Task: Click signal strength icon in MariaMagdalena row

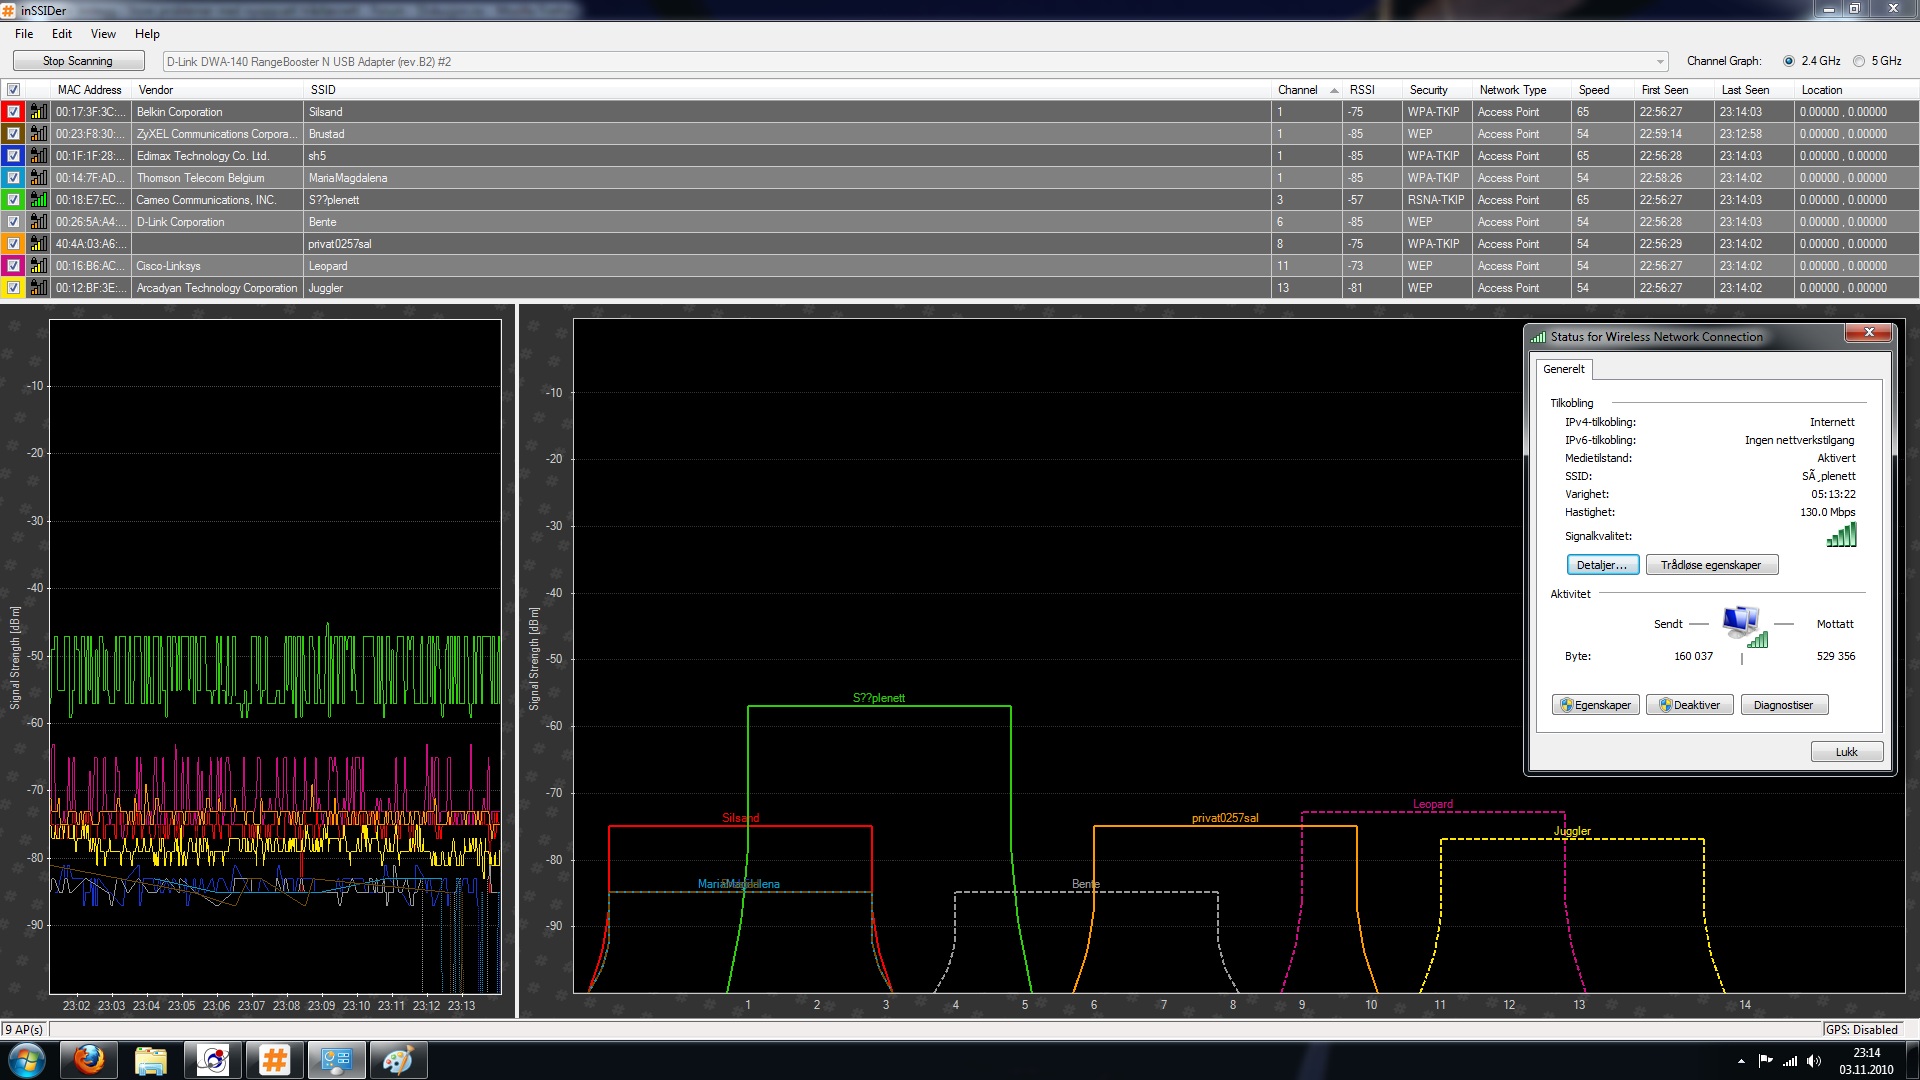Action: pyautogui.click(x=38, y=178)
